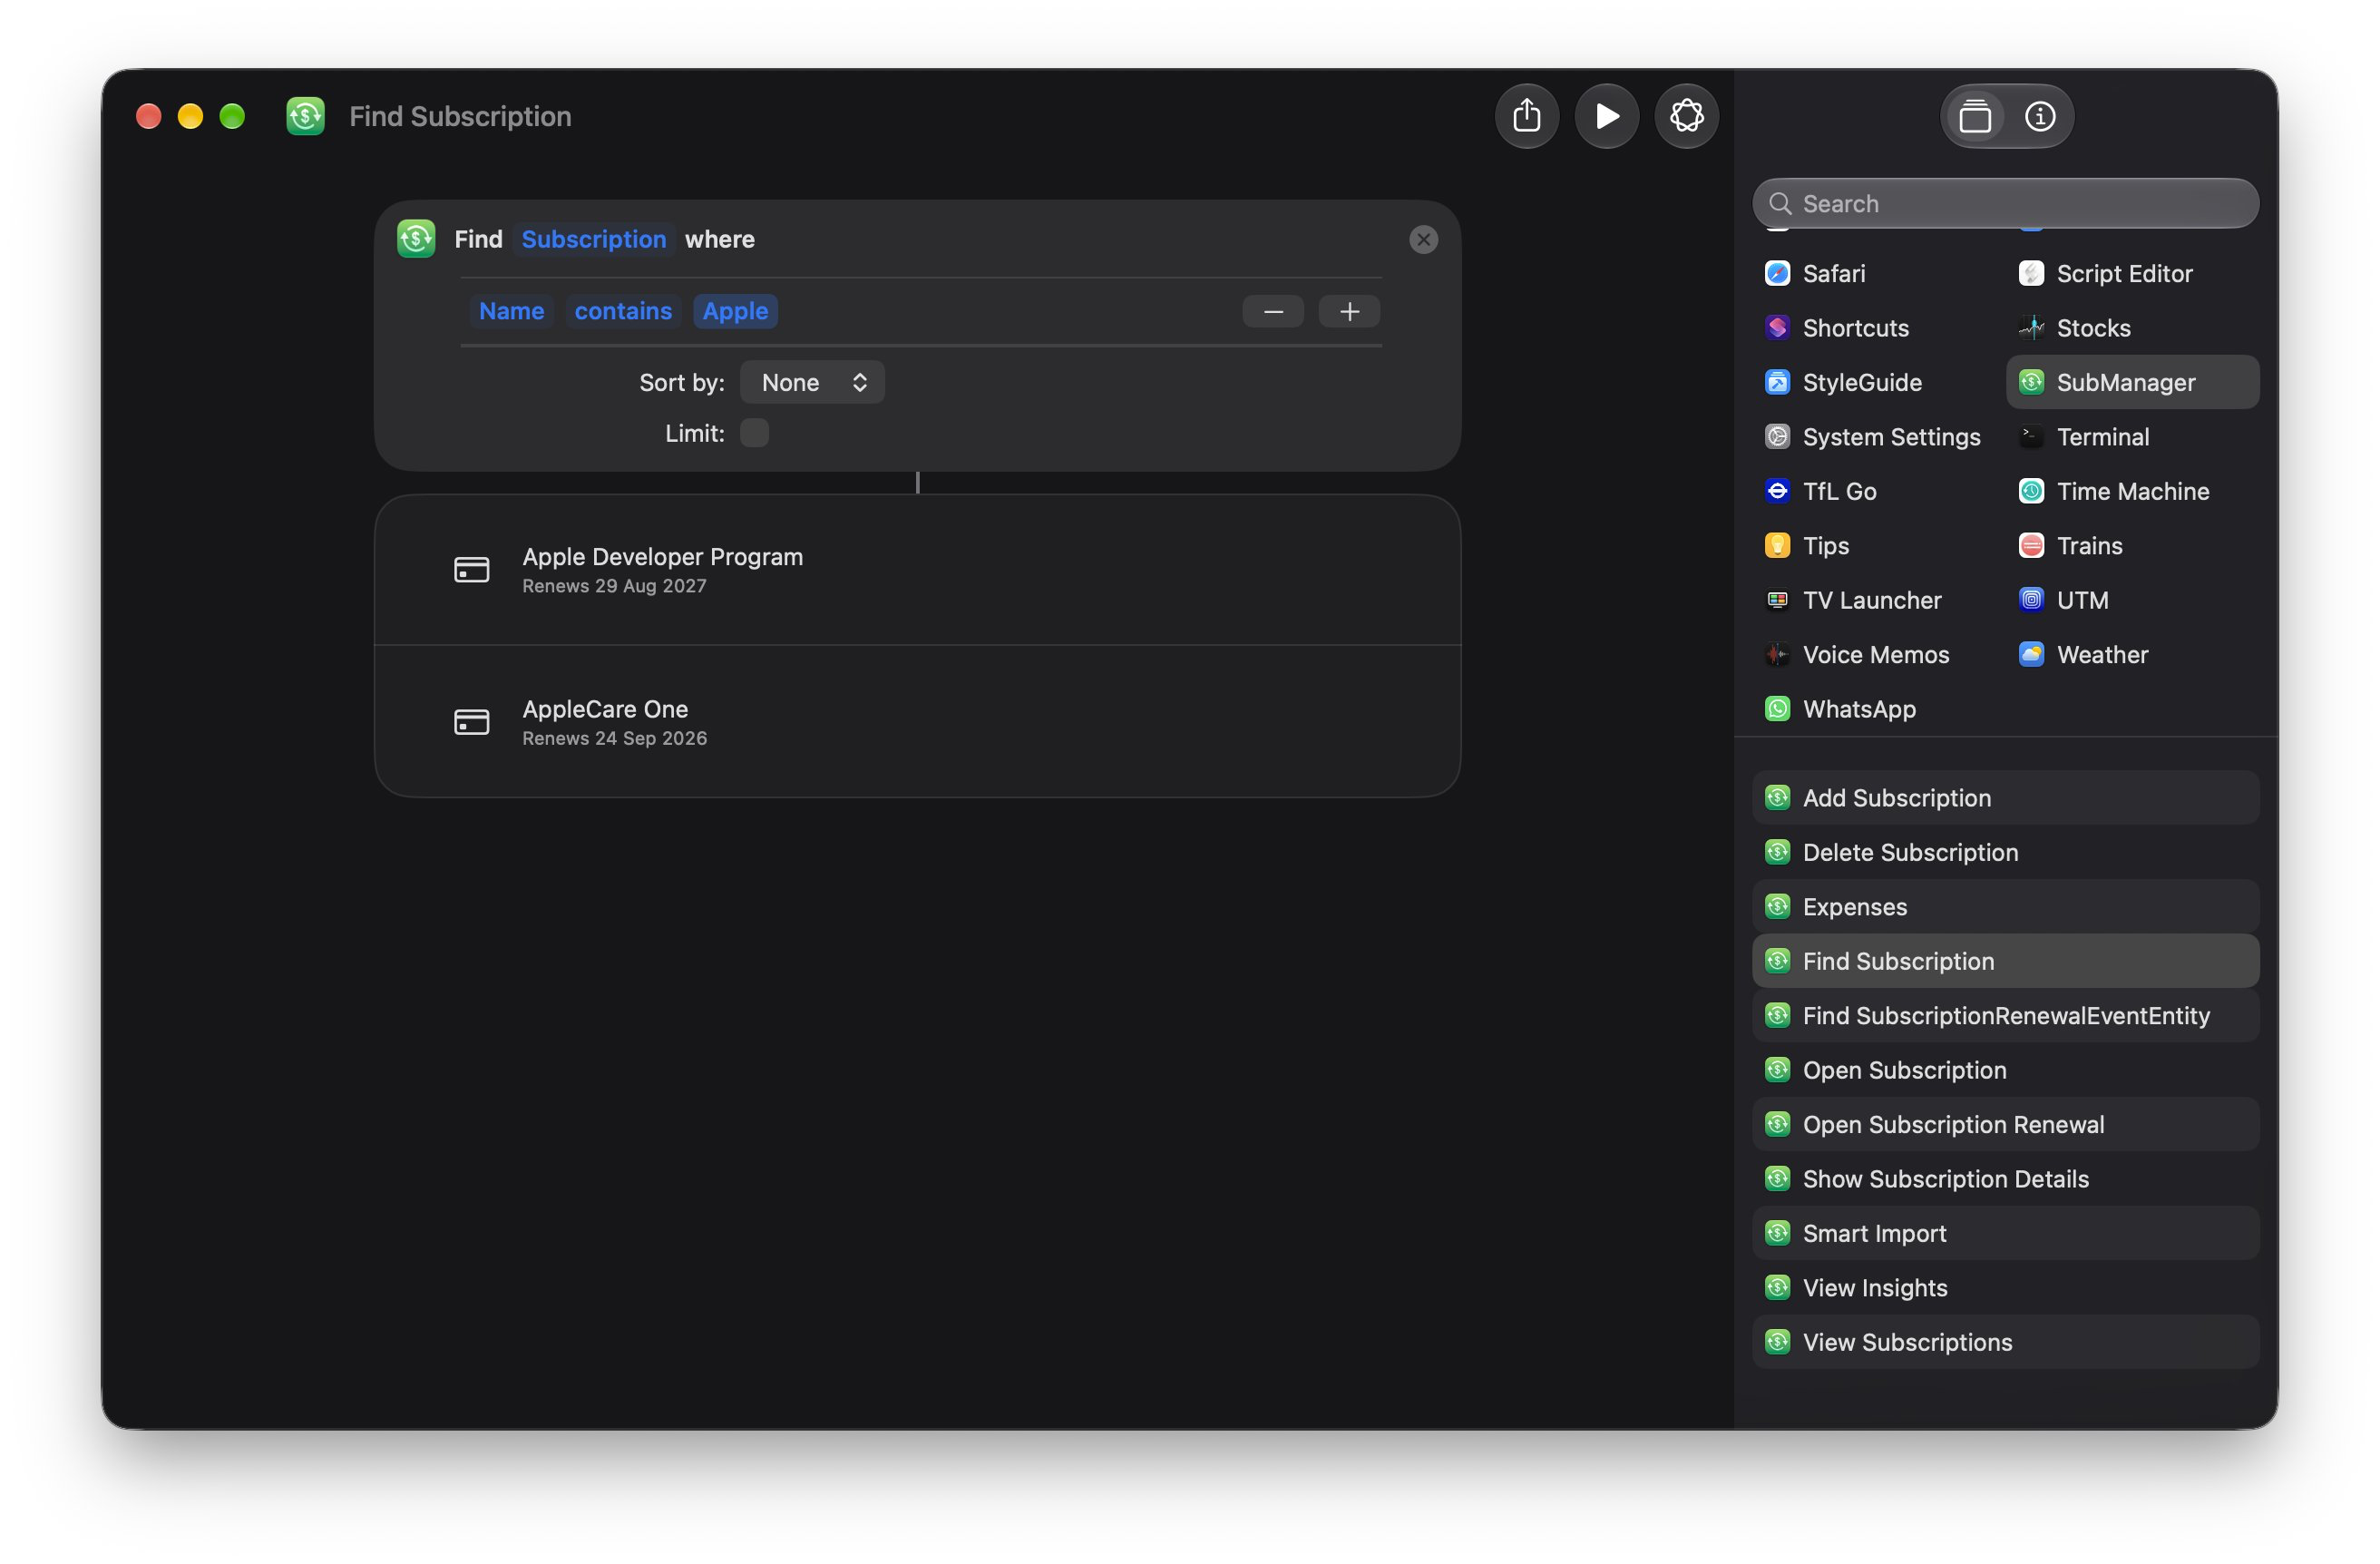Viewport: 2380px width, 1564px height.
Task: Add the Open Subscription action
Action: tap(2005, 1070)
